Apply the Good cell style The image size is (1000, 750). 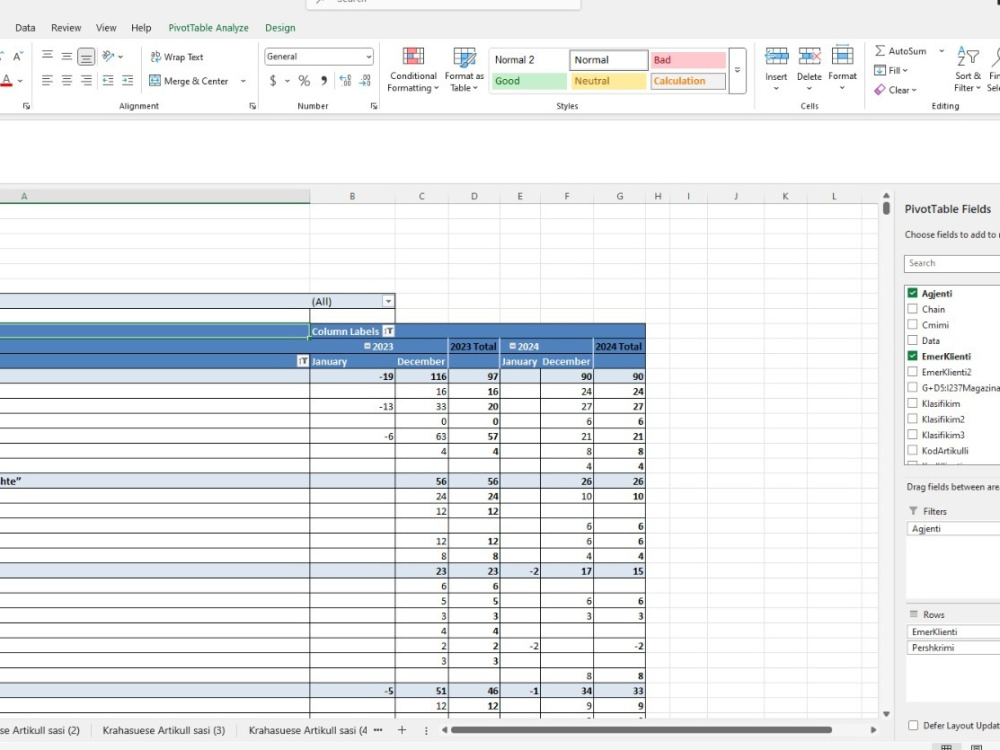529,81
